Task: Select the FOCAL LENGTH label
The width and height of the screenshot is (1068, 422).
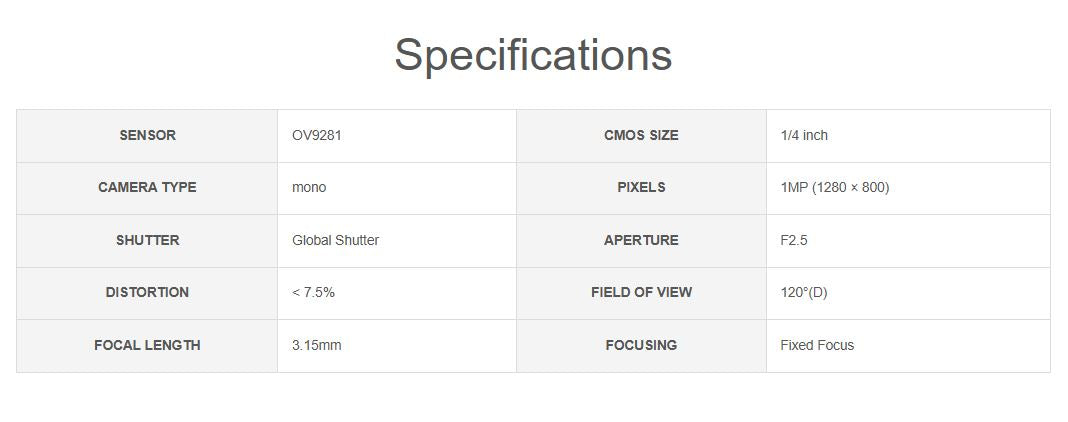Action: coord(147,345)
